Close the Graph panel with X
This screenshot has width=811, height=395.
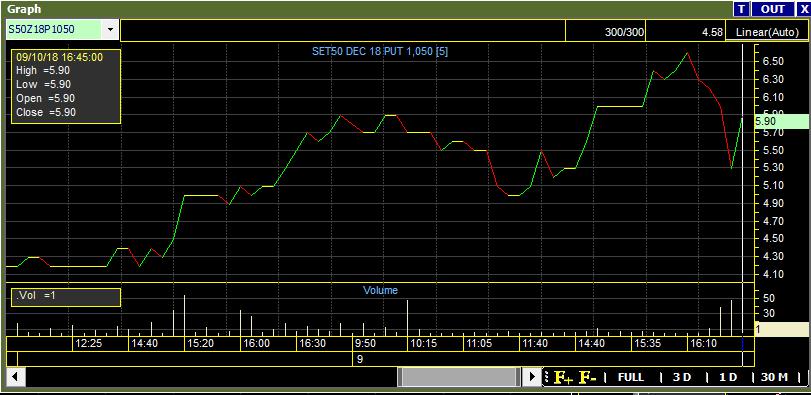click(x=804, y=9)
